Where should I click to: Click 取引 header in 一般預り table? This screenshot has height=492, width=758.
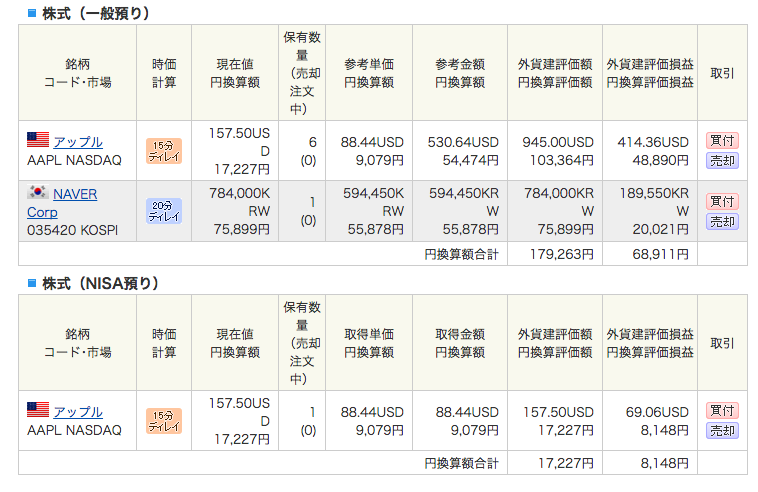click(x=722, y=73)
